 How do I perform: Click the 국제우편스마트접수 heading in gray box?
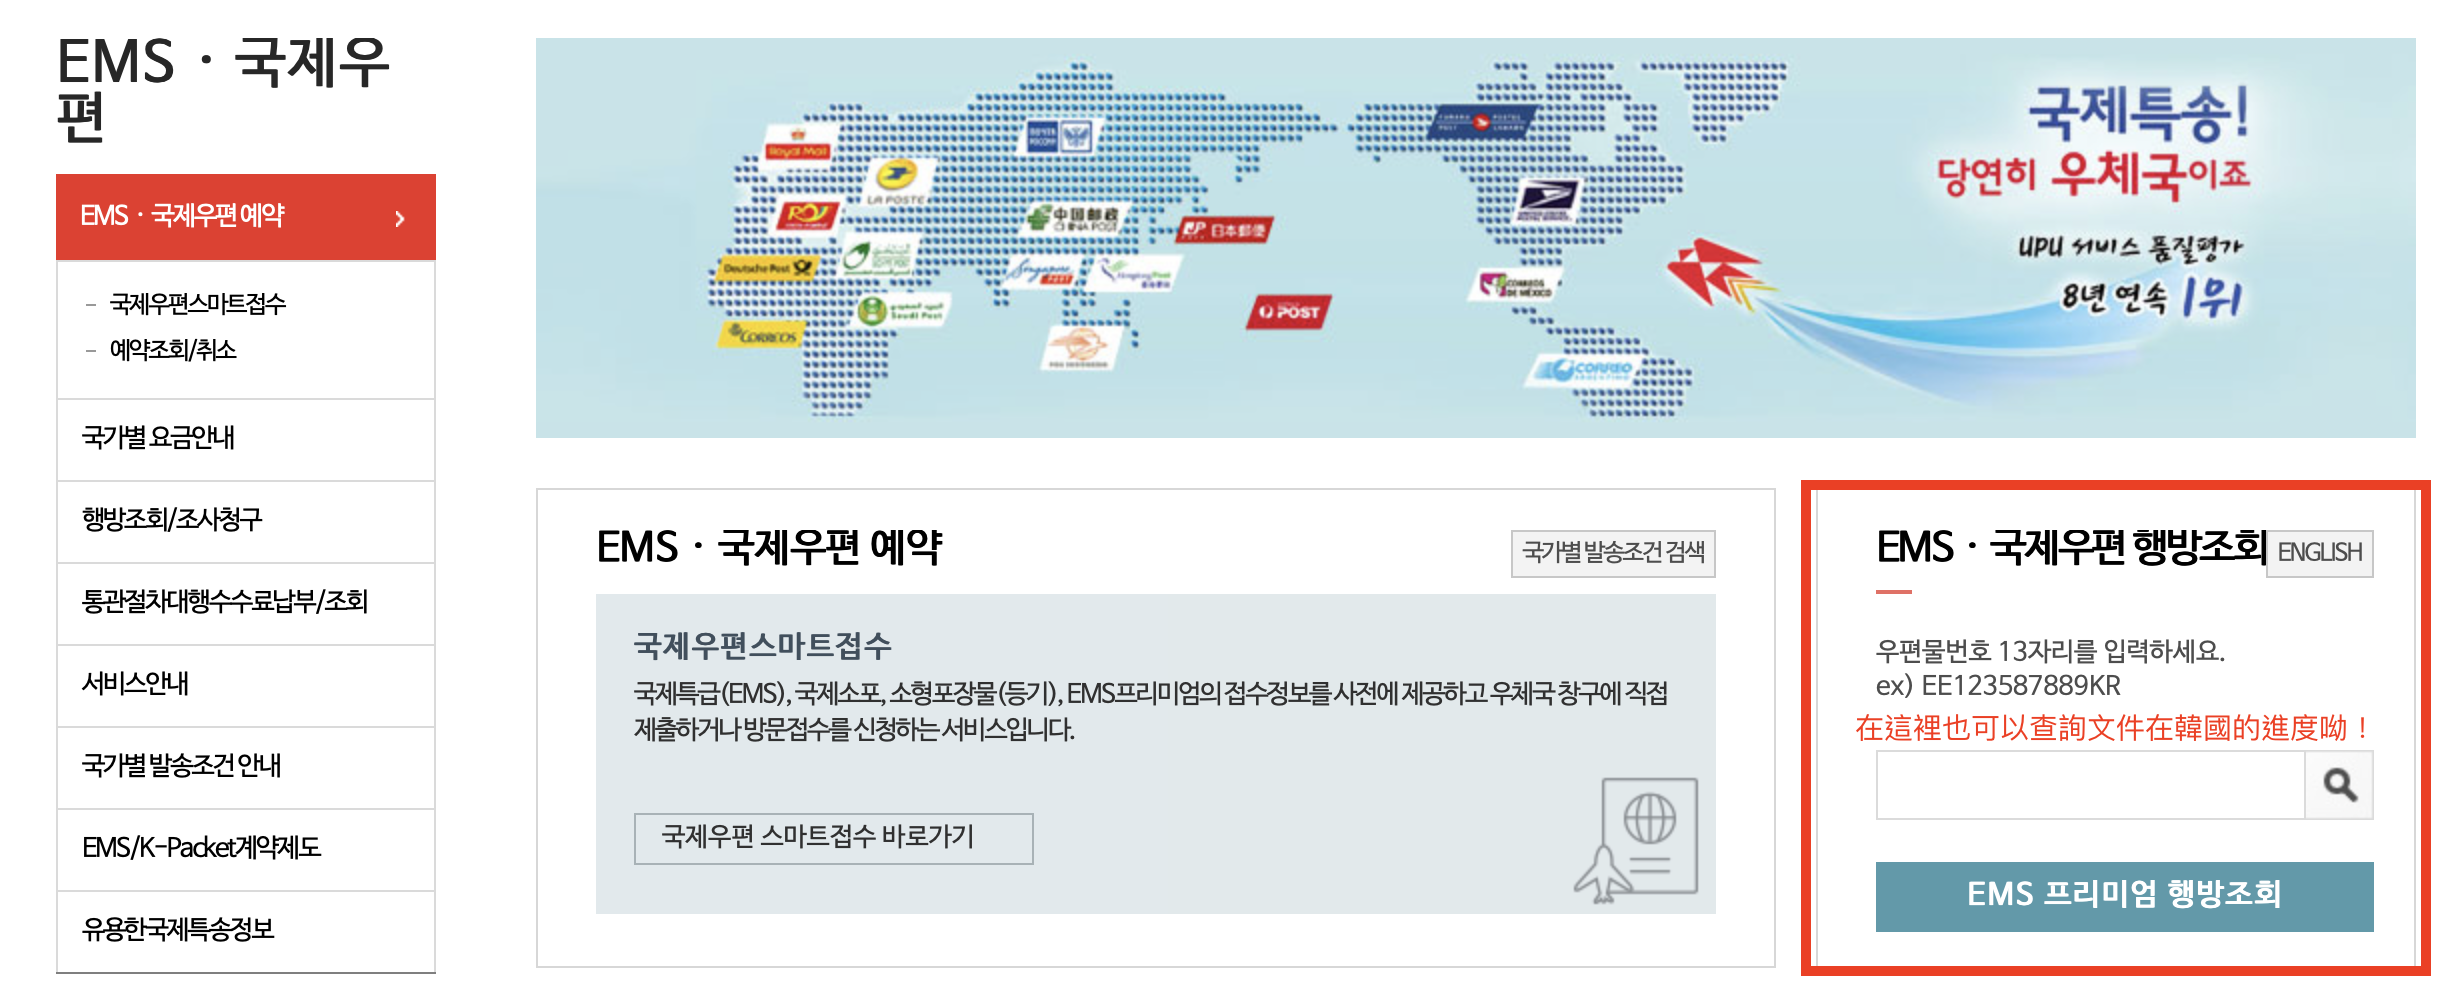762,646
